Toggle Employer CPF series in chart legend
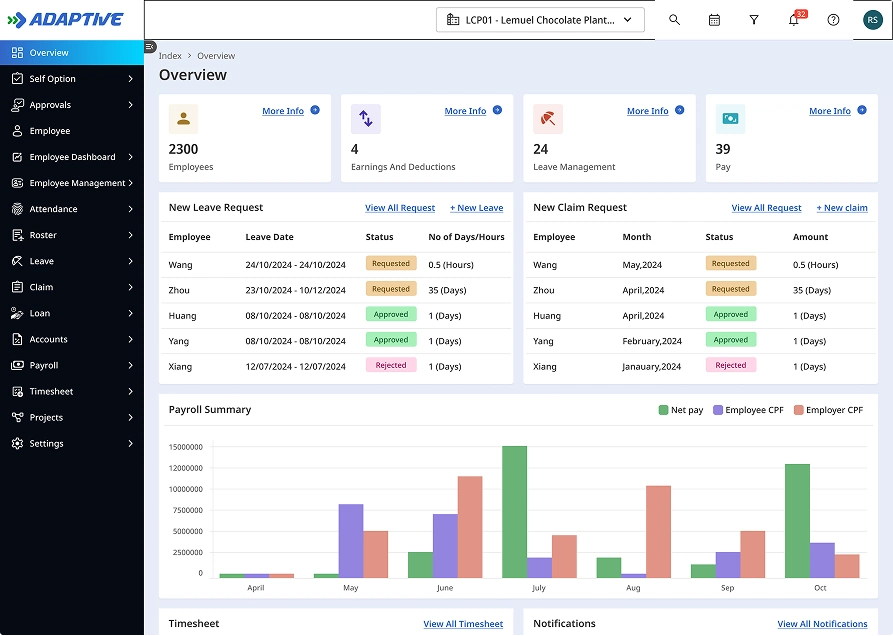 coord(828,410)
